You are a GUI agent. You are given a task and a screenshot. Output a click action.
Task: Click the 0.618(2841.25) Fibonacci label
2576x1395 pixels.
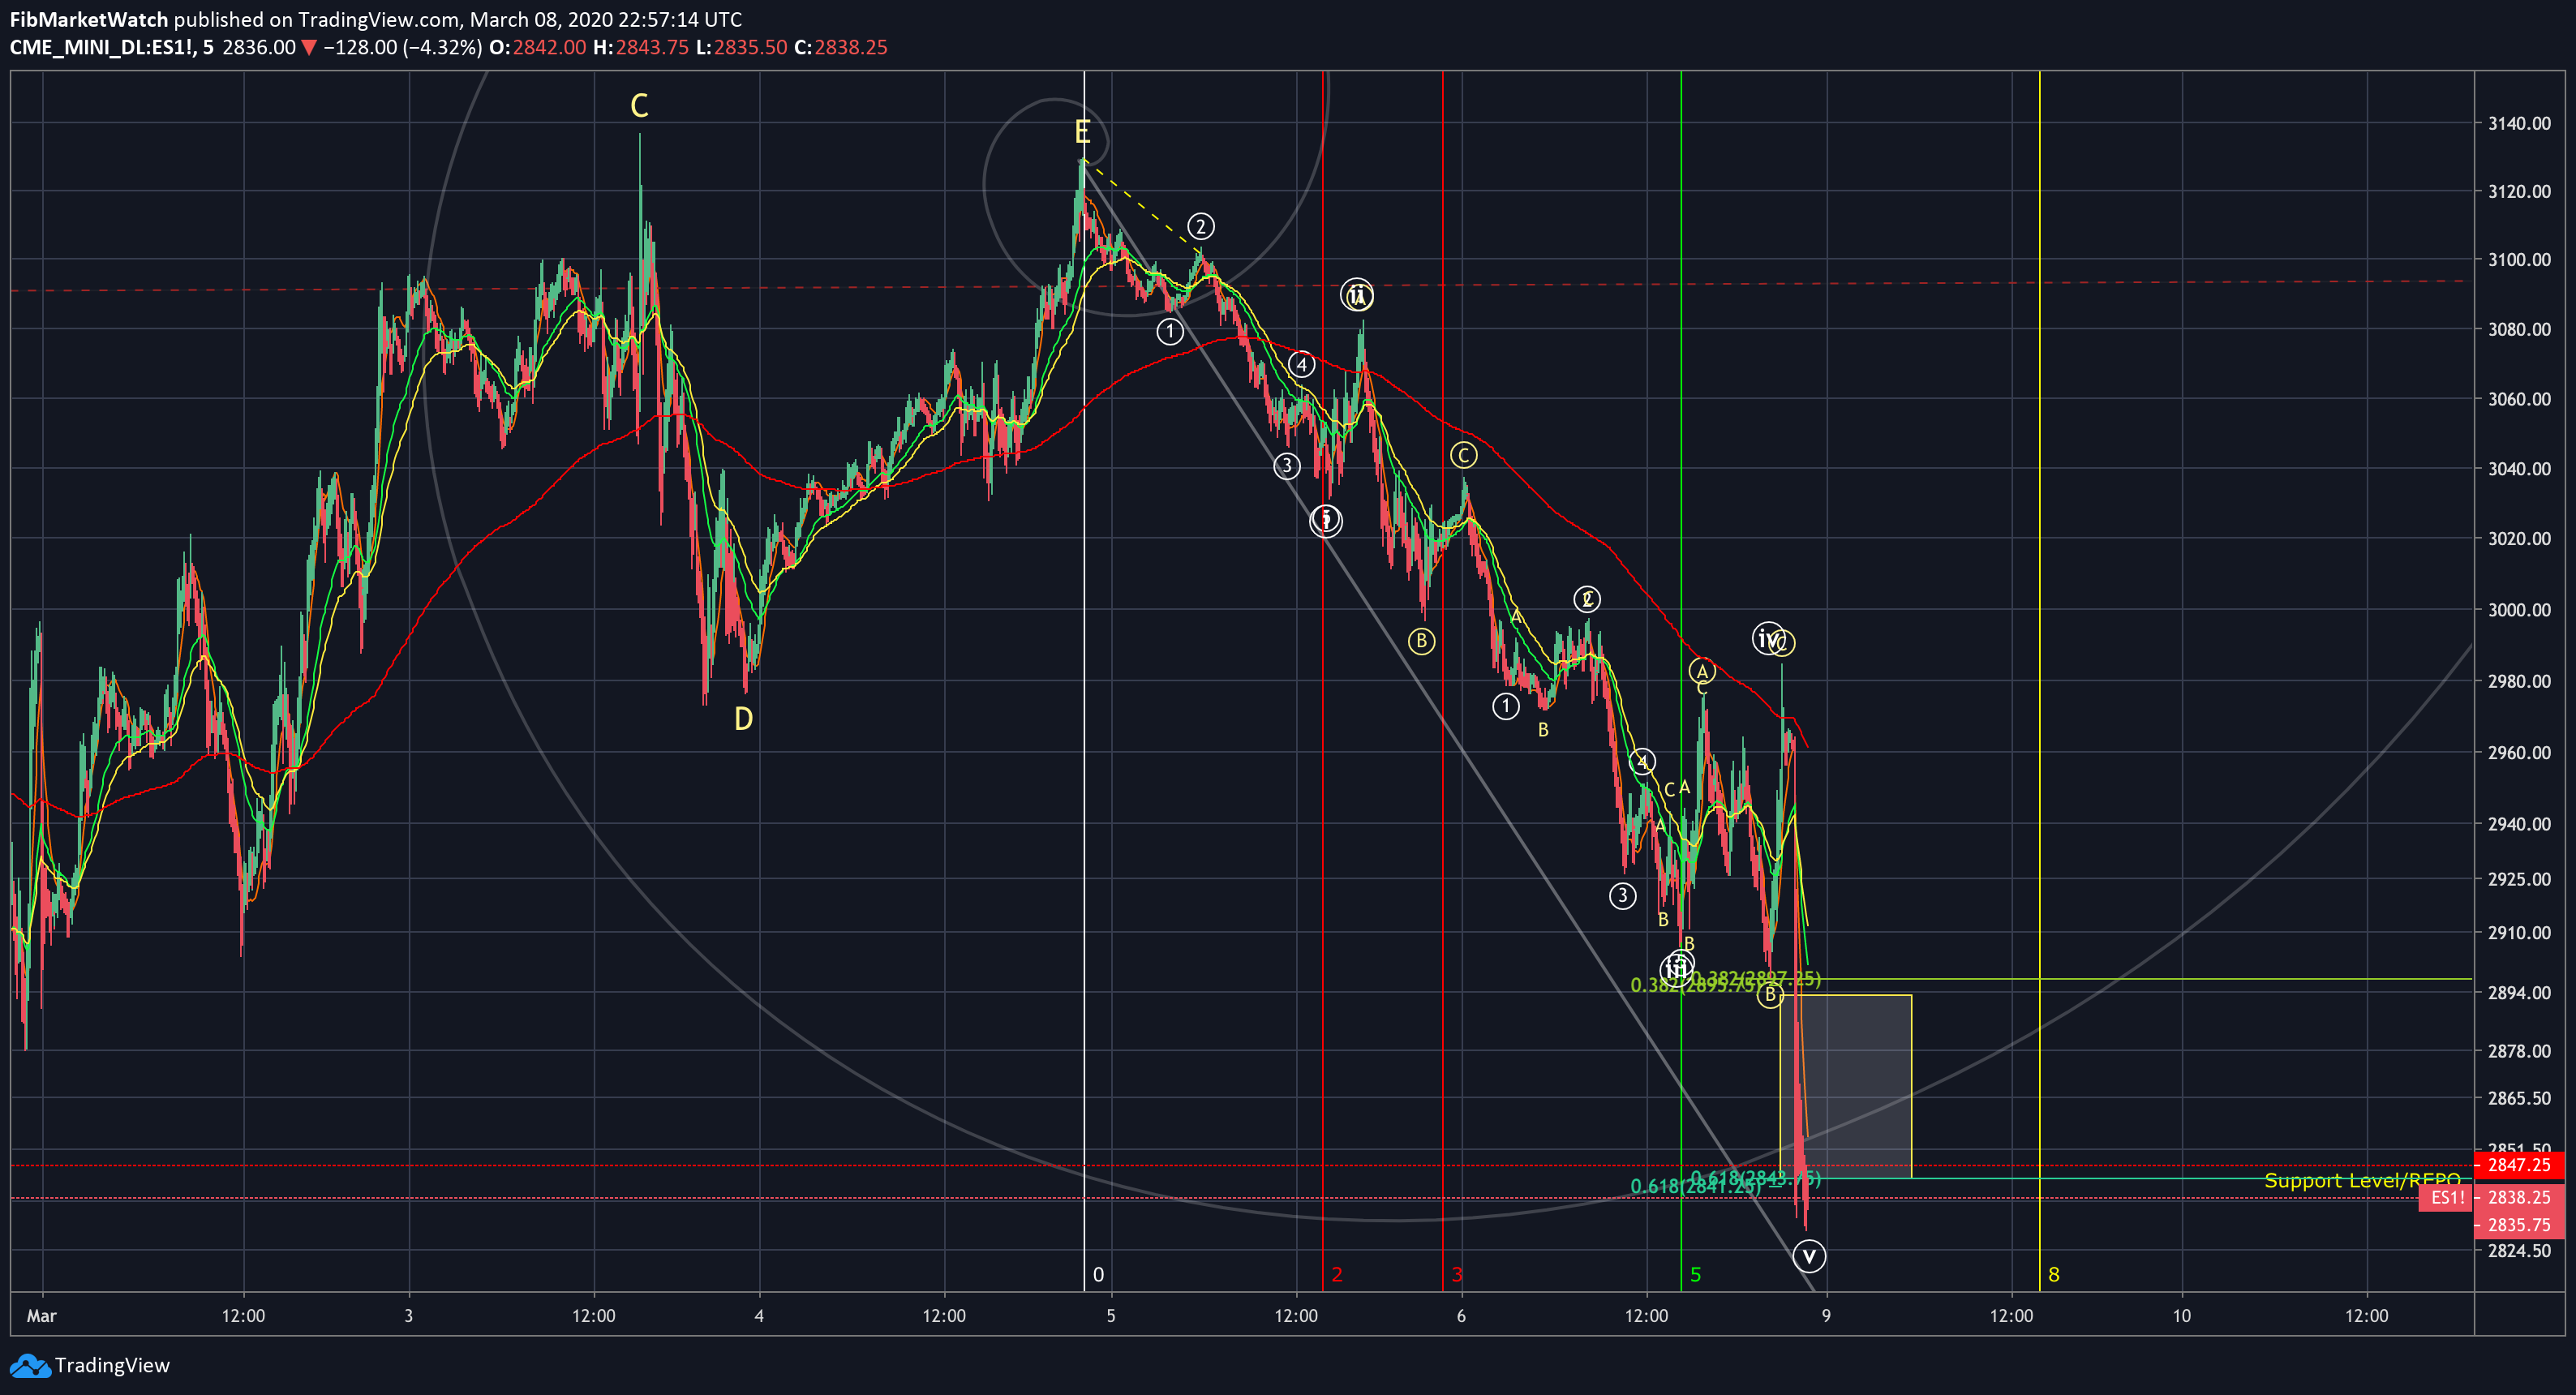(1695, 1187)
